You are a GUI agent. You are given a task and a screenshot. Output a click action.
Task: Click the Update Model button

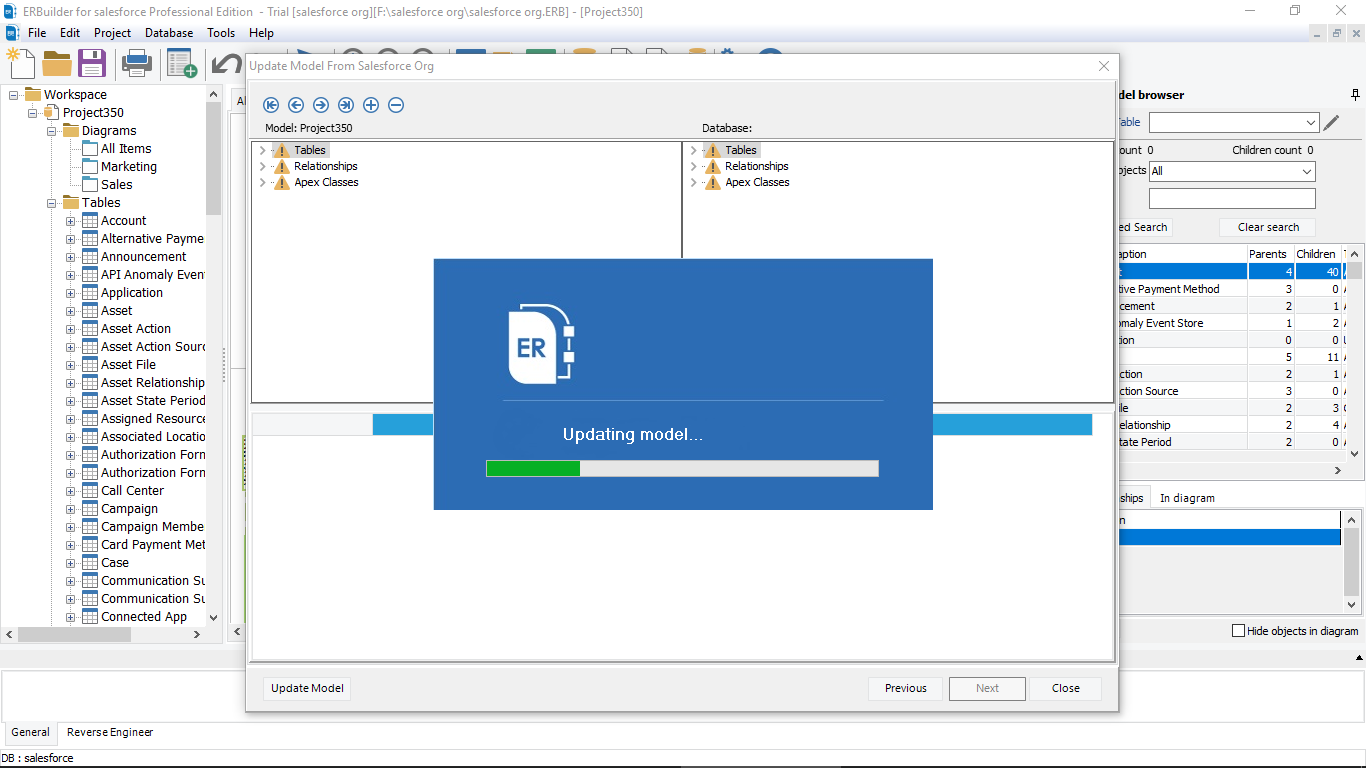point(307,688)
